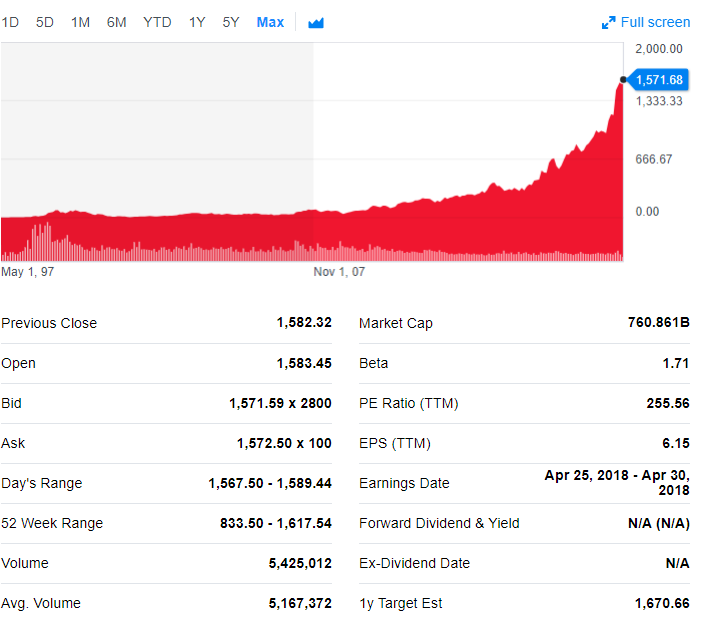Select the 1D time range
The image size is (704, 623).
[10, 22]
